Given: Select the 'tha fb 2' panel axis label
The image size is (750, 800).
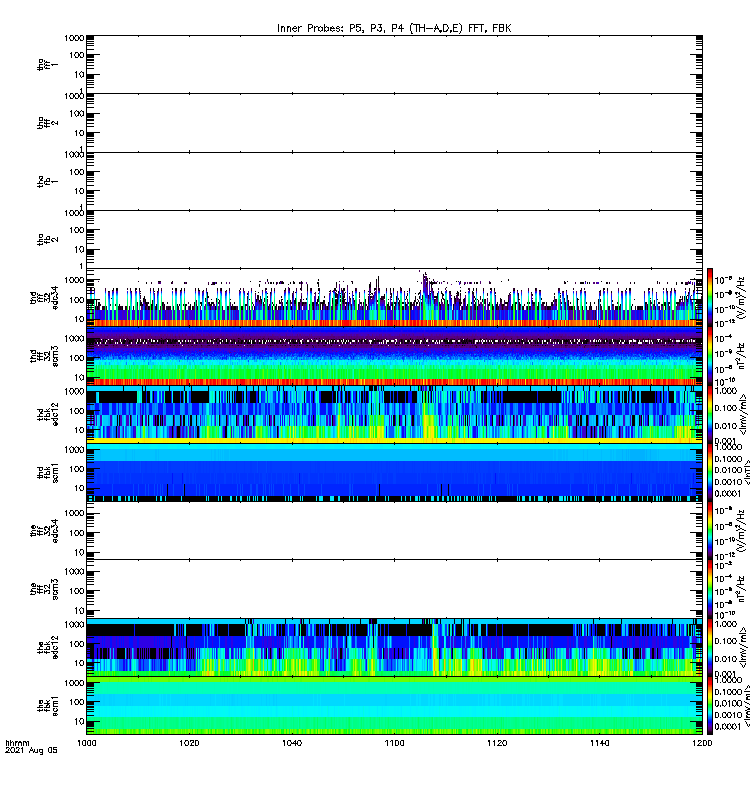Looking at the screenshot, I should [47, 239].
